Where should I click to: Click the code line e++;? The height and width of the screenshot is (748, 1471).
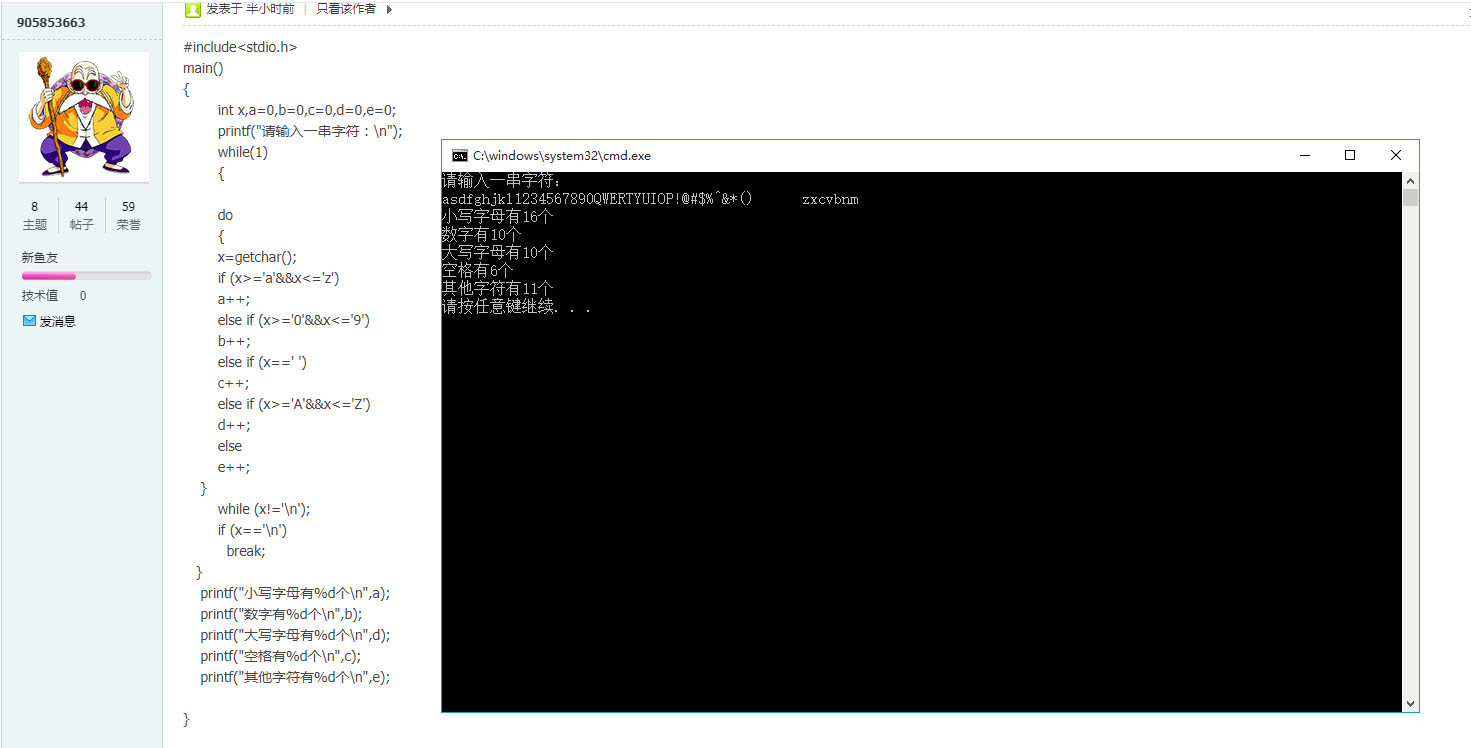click(x=234, y=467)
